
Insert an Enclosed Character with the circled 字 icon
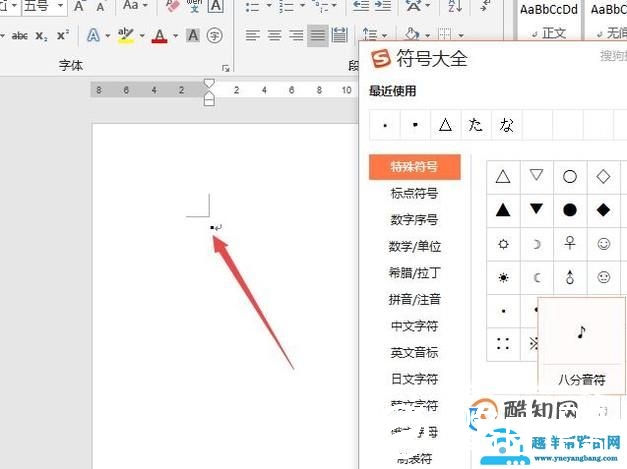pos(215,36)
